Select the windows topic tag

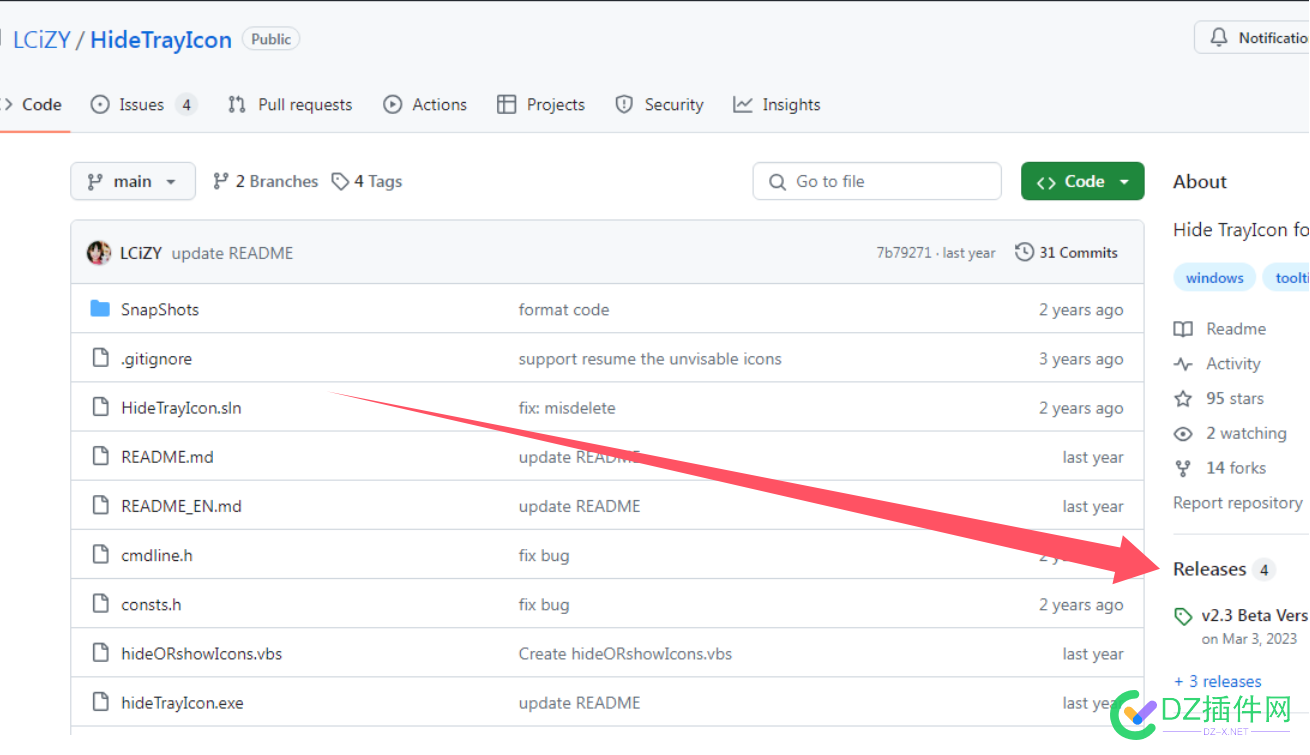tap(1215, 277)
